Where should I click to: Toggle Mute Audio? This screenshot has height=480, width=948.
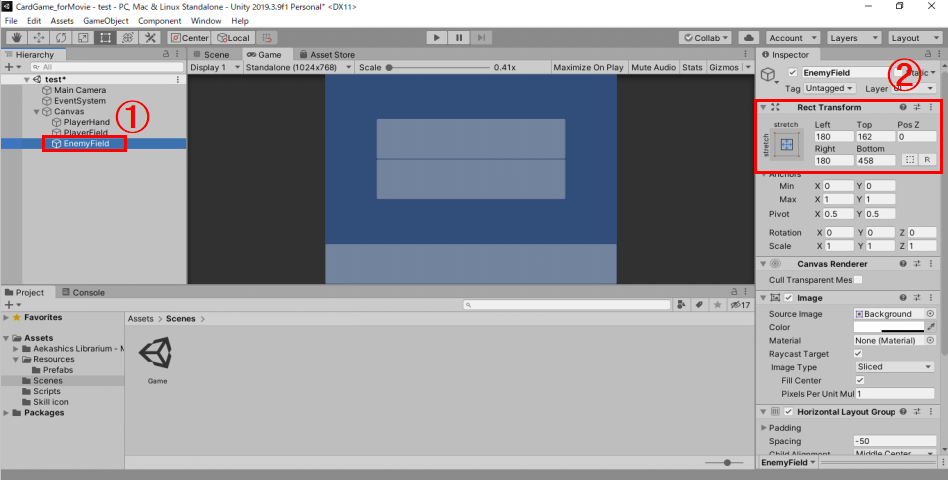(x=653, y=67)
